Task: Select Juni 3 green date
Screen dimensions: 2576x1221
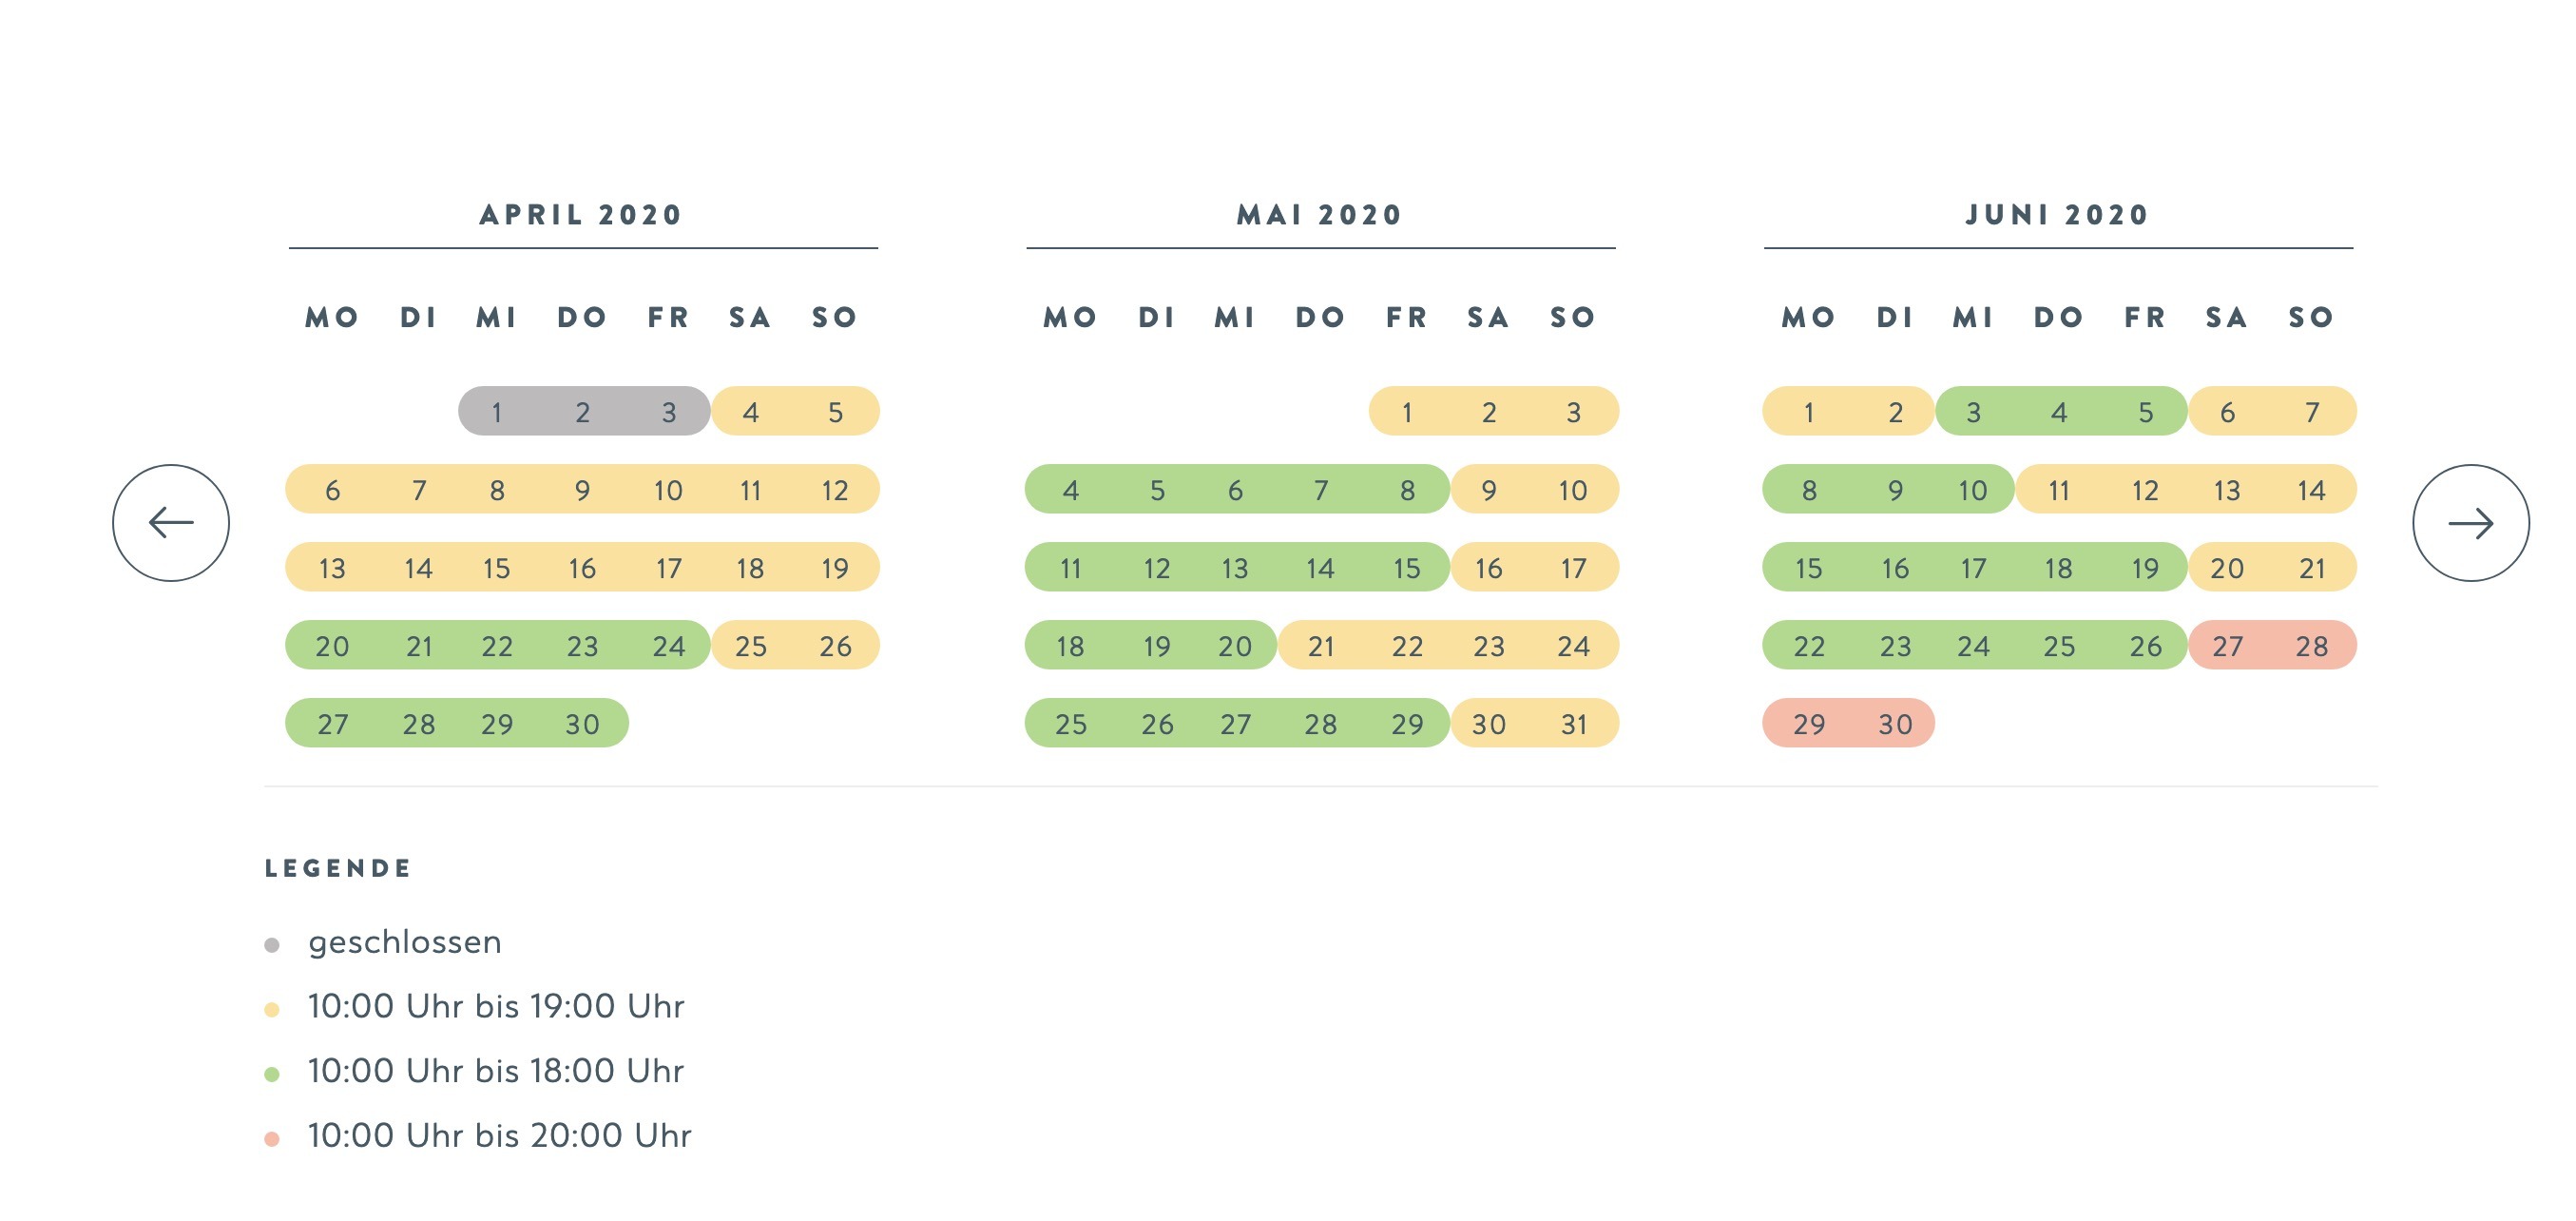Action: (x=1973, y=412)
